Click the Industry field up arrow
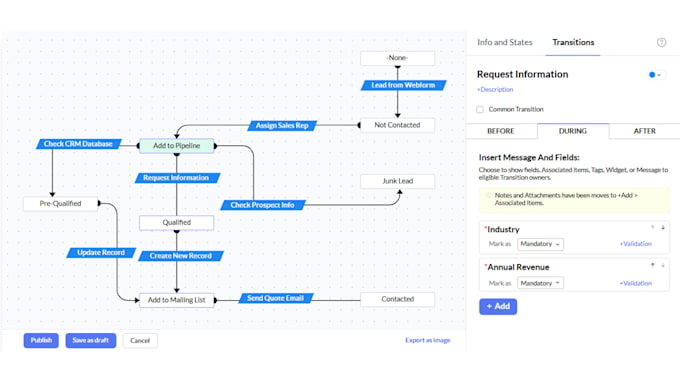 (x=652, y=228)
